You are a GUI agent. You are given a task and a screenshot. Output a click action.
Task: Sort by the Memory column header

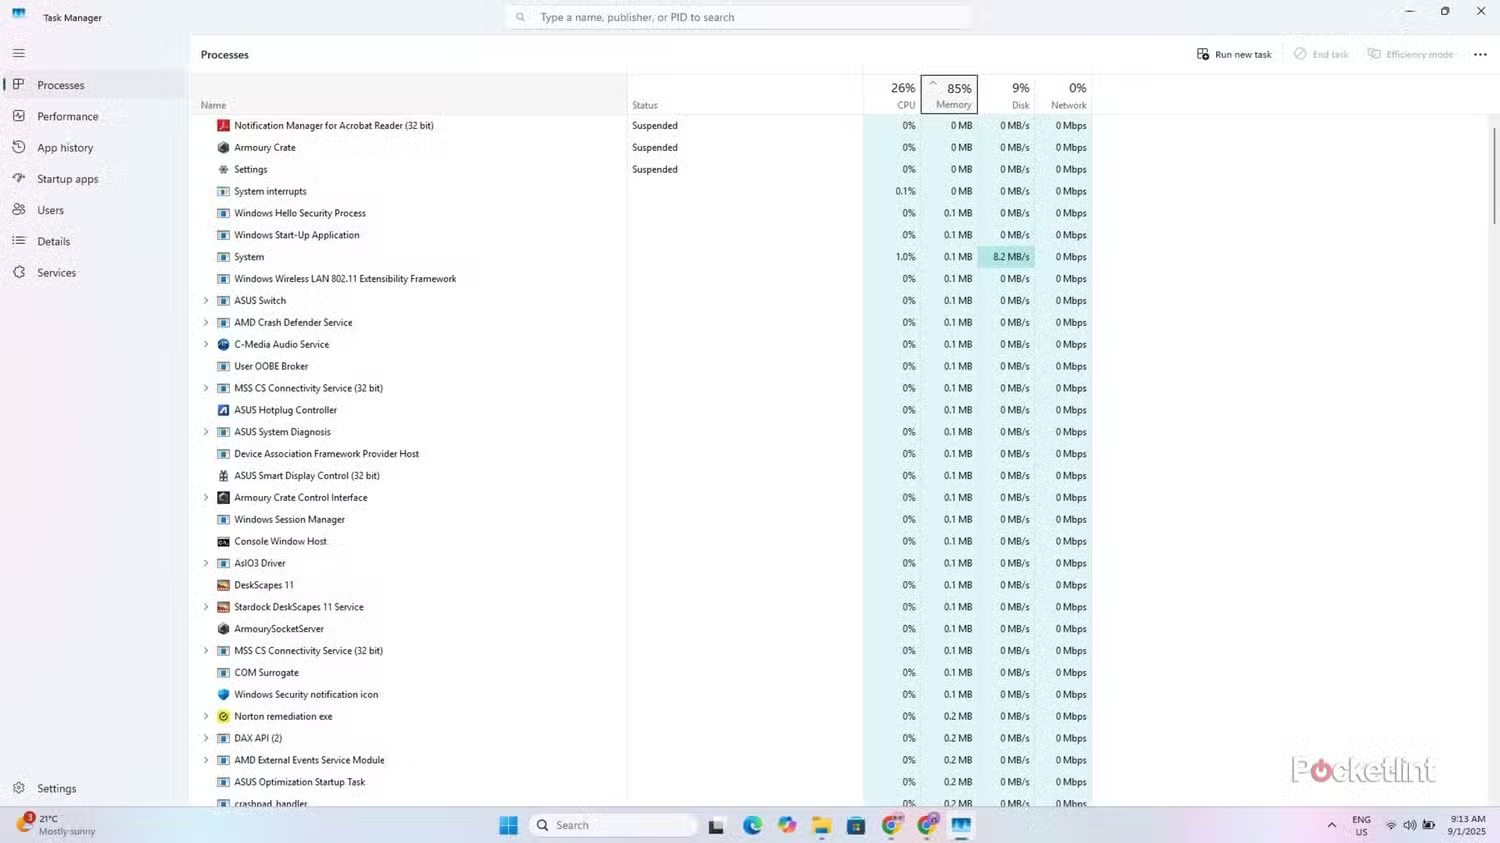[949, 95]
